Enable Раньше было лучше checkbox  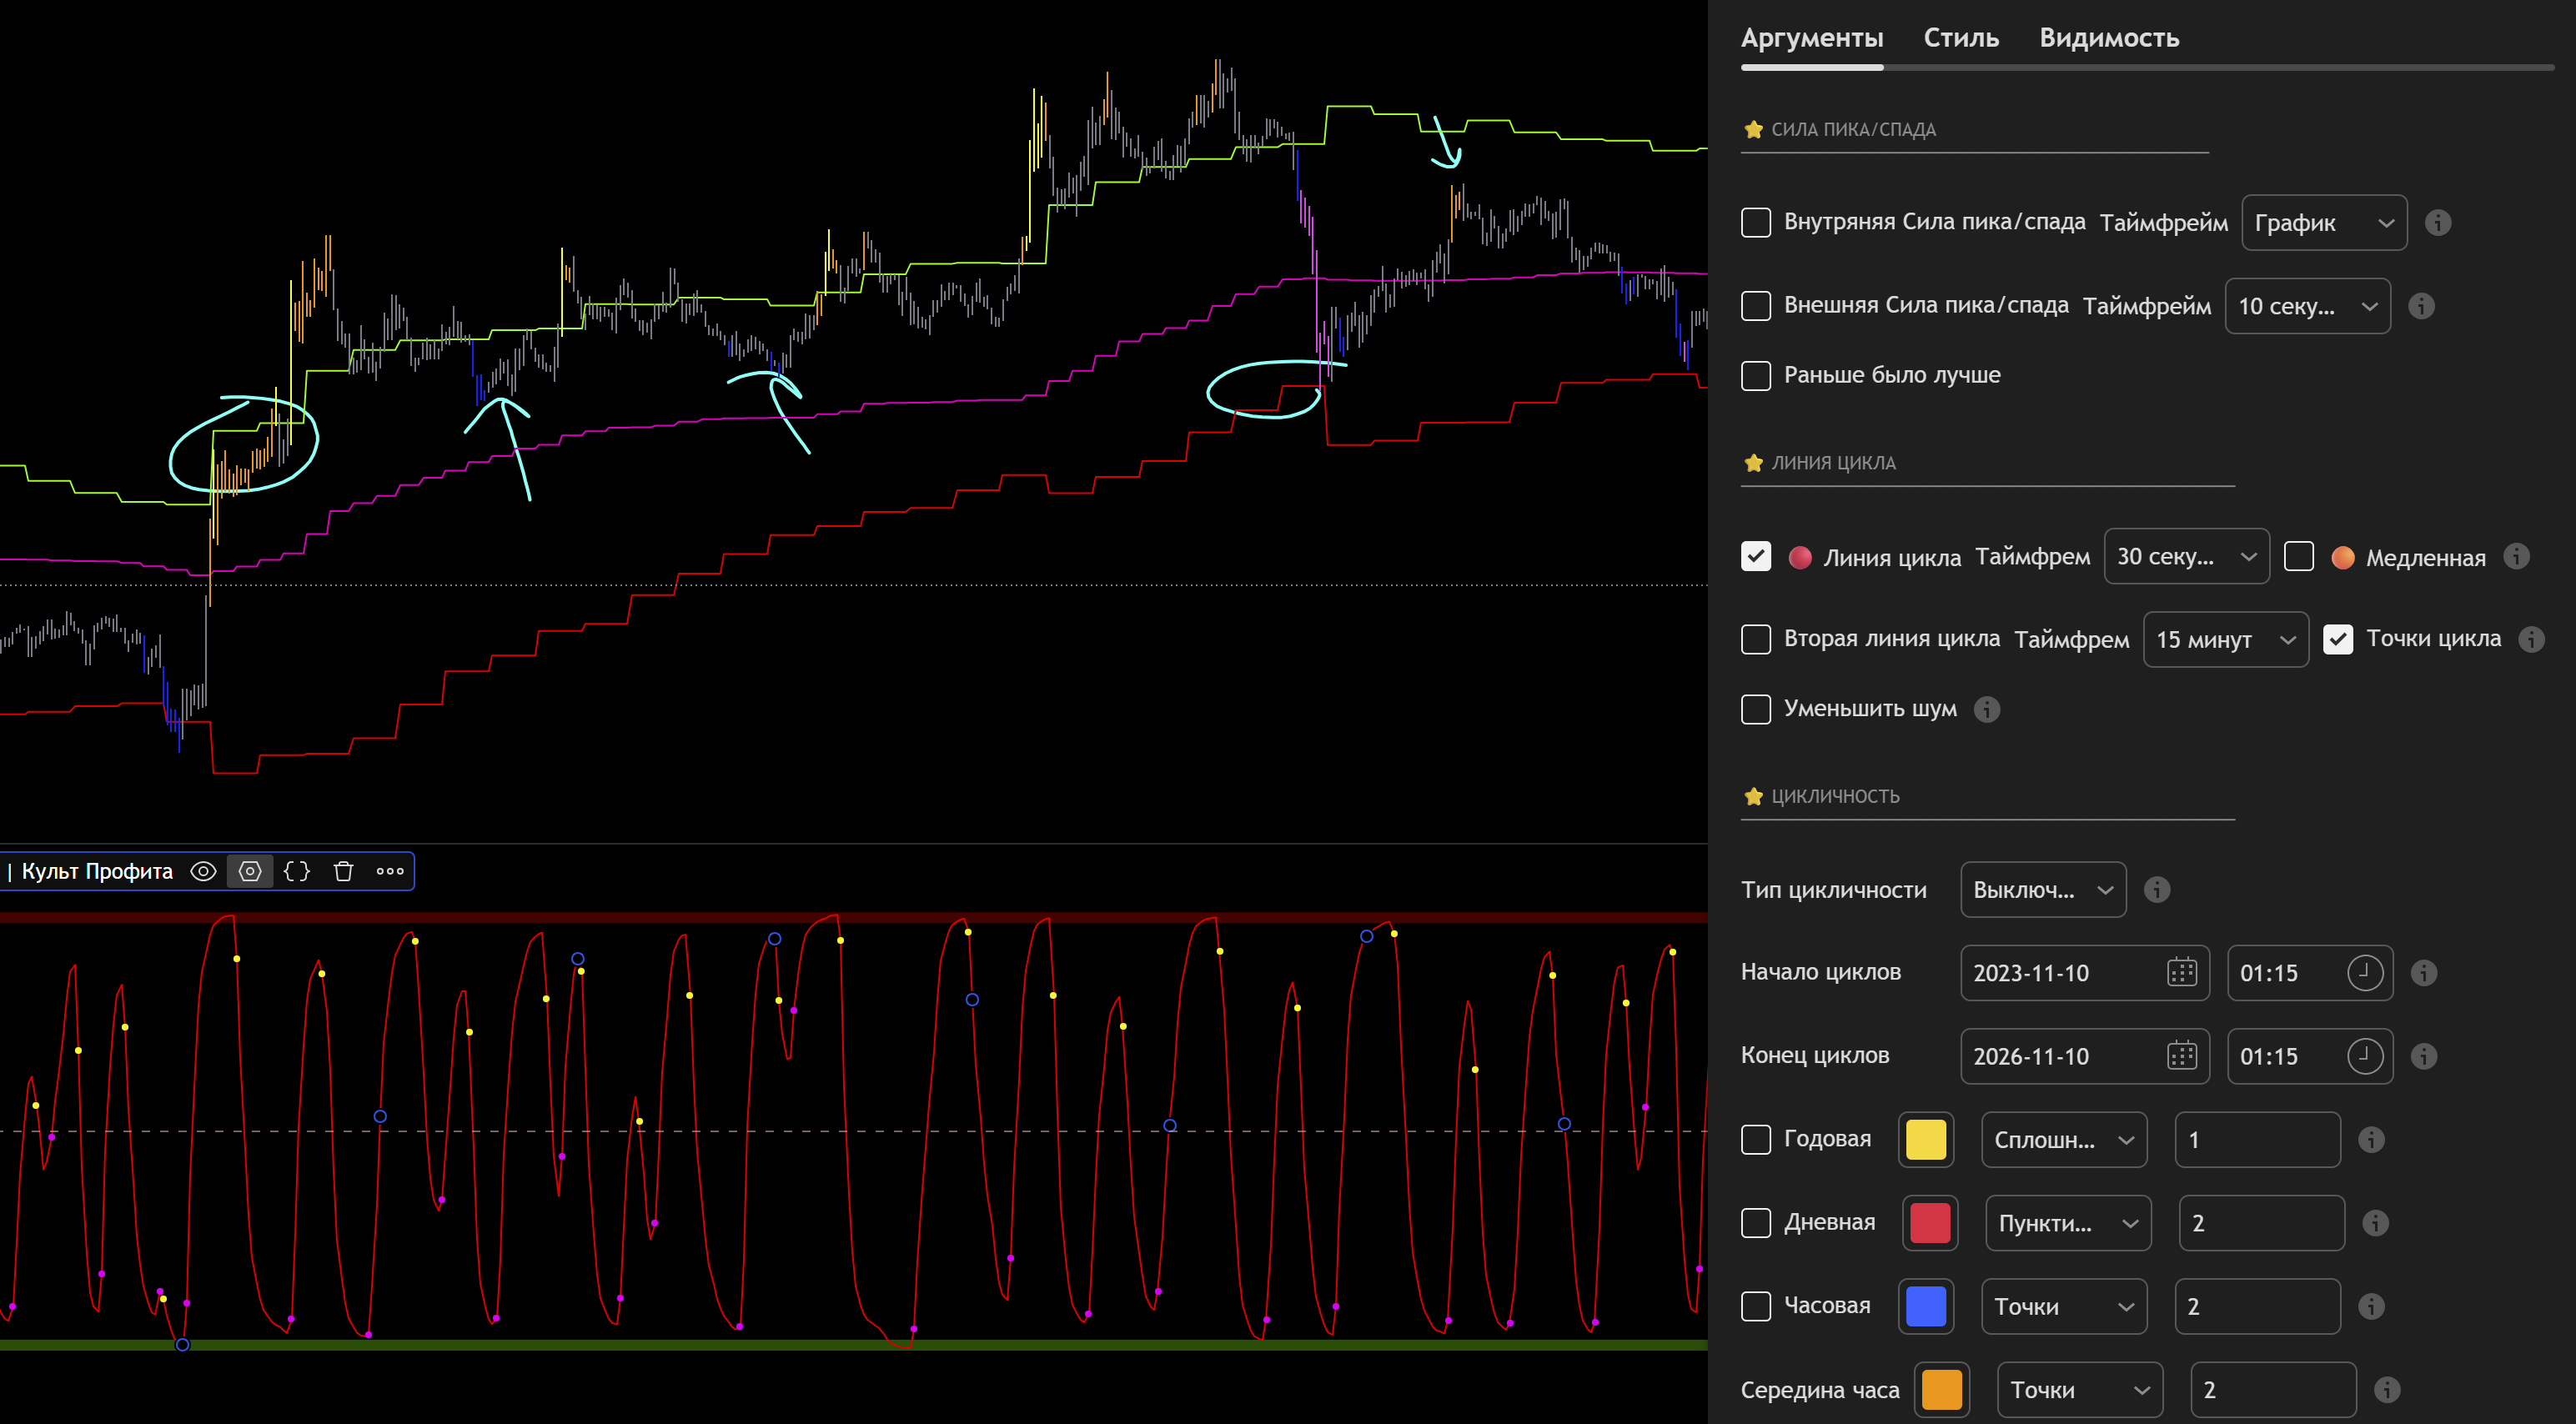tap(1756, 375)
